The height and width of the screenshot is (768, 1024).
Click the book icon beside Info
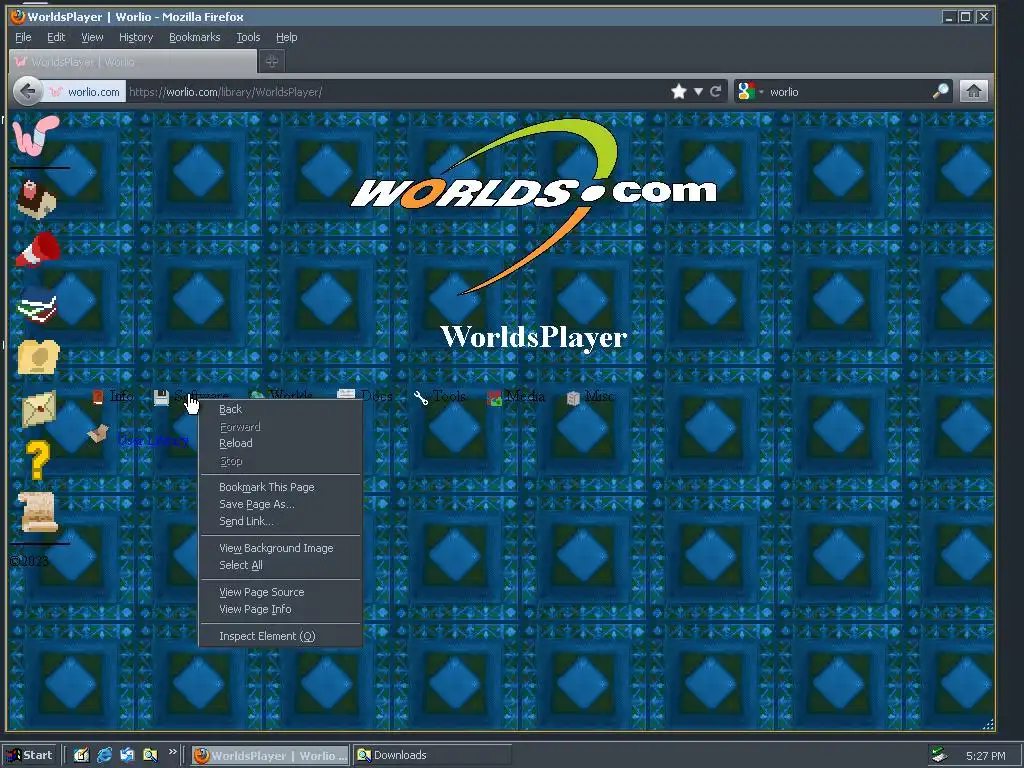(98, 397)
